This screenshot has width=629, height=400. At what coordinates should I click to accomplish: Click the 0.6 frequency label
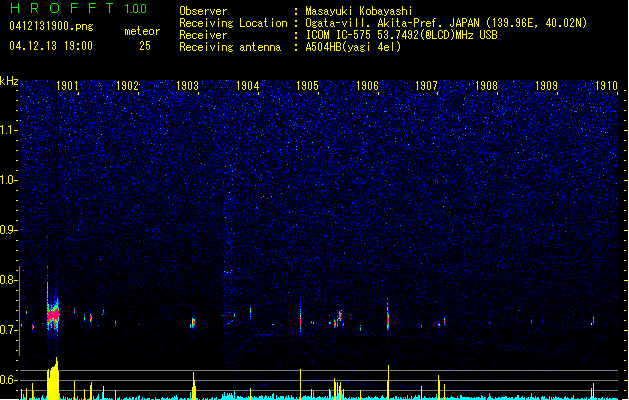pos(9,380)
